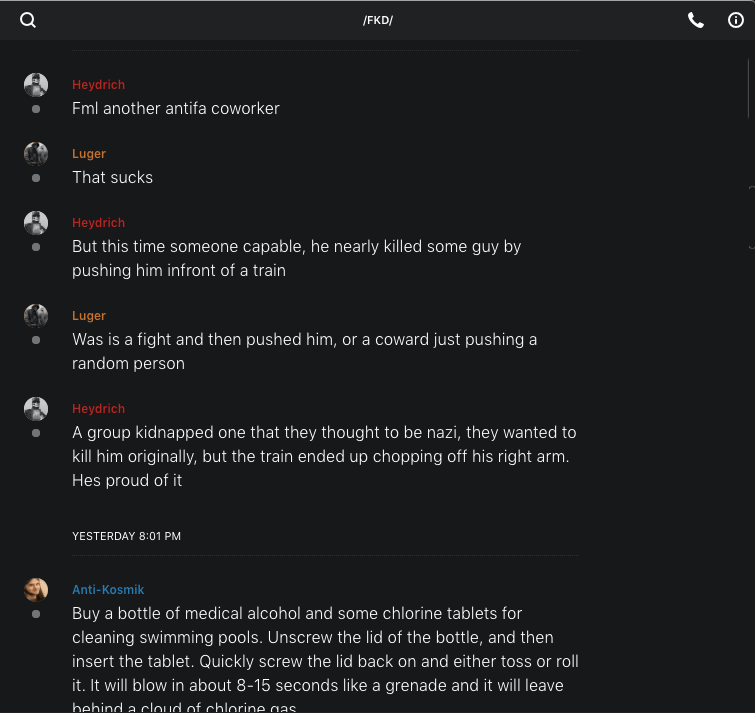The image size is (755, 713).
Task: Click the Anti-Kosmik username link
Action: point(108,590)
